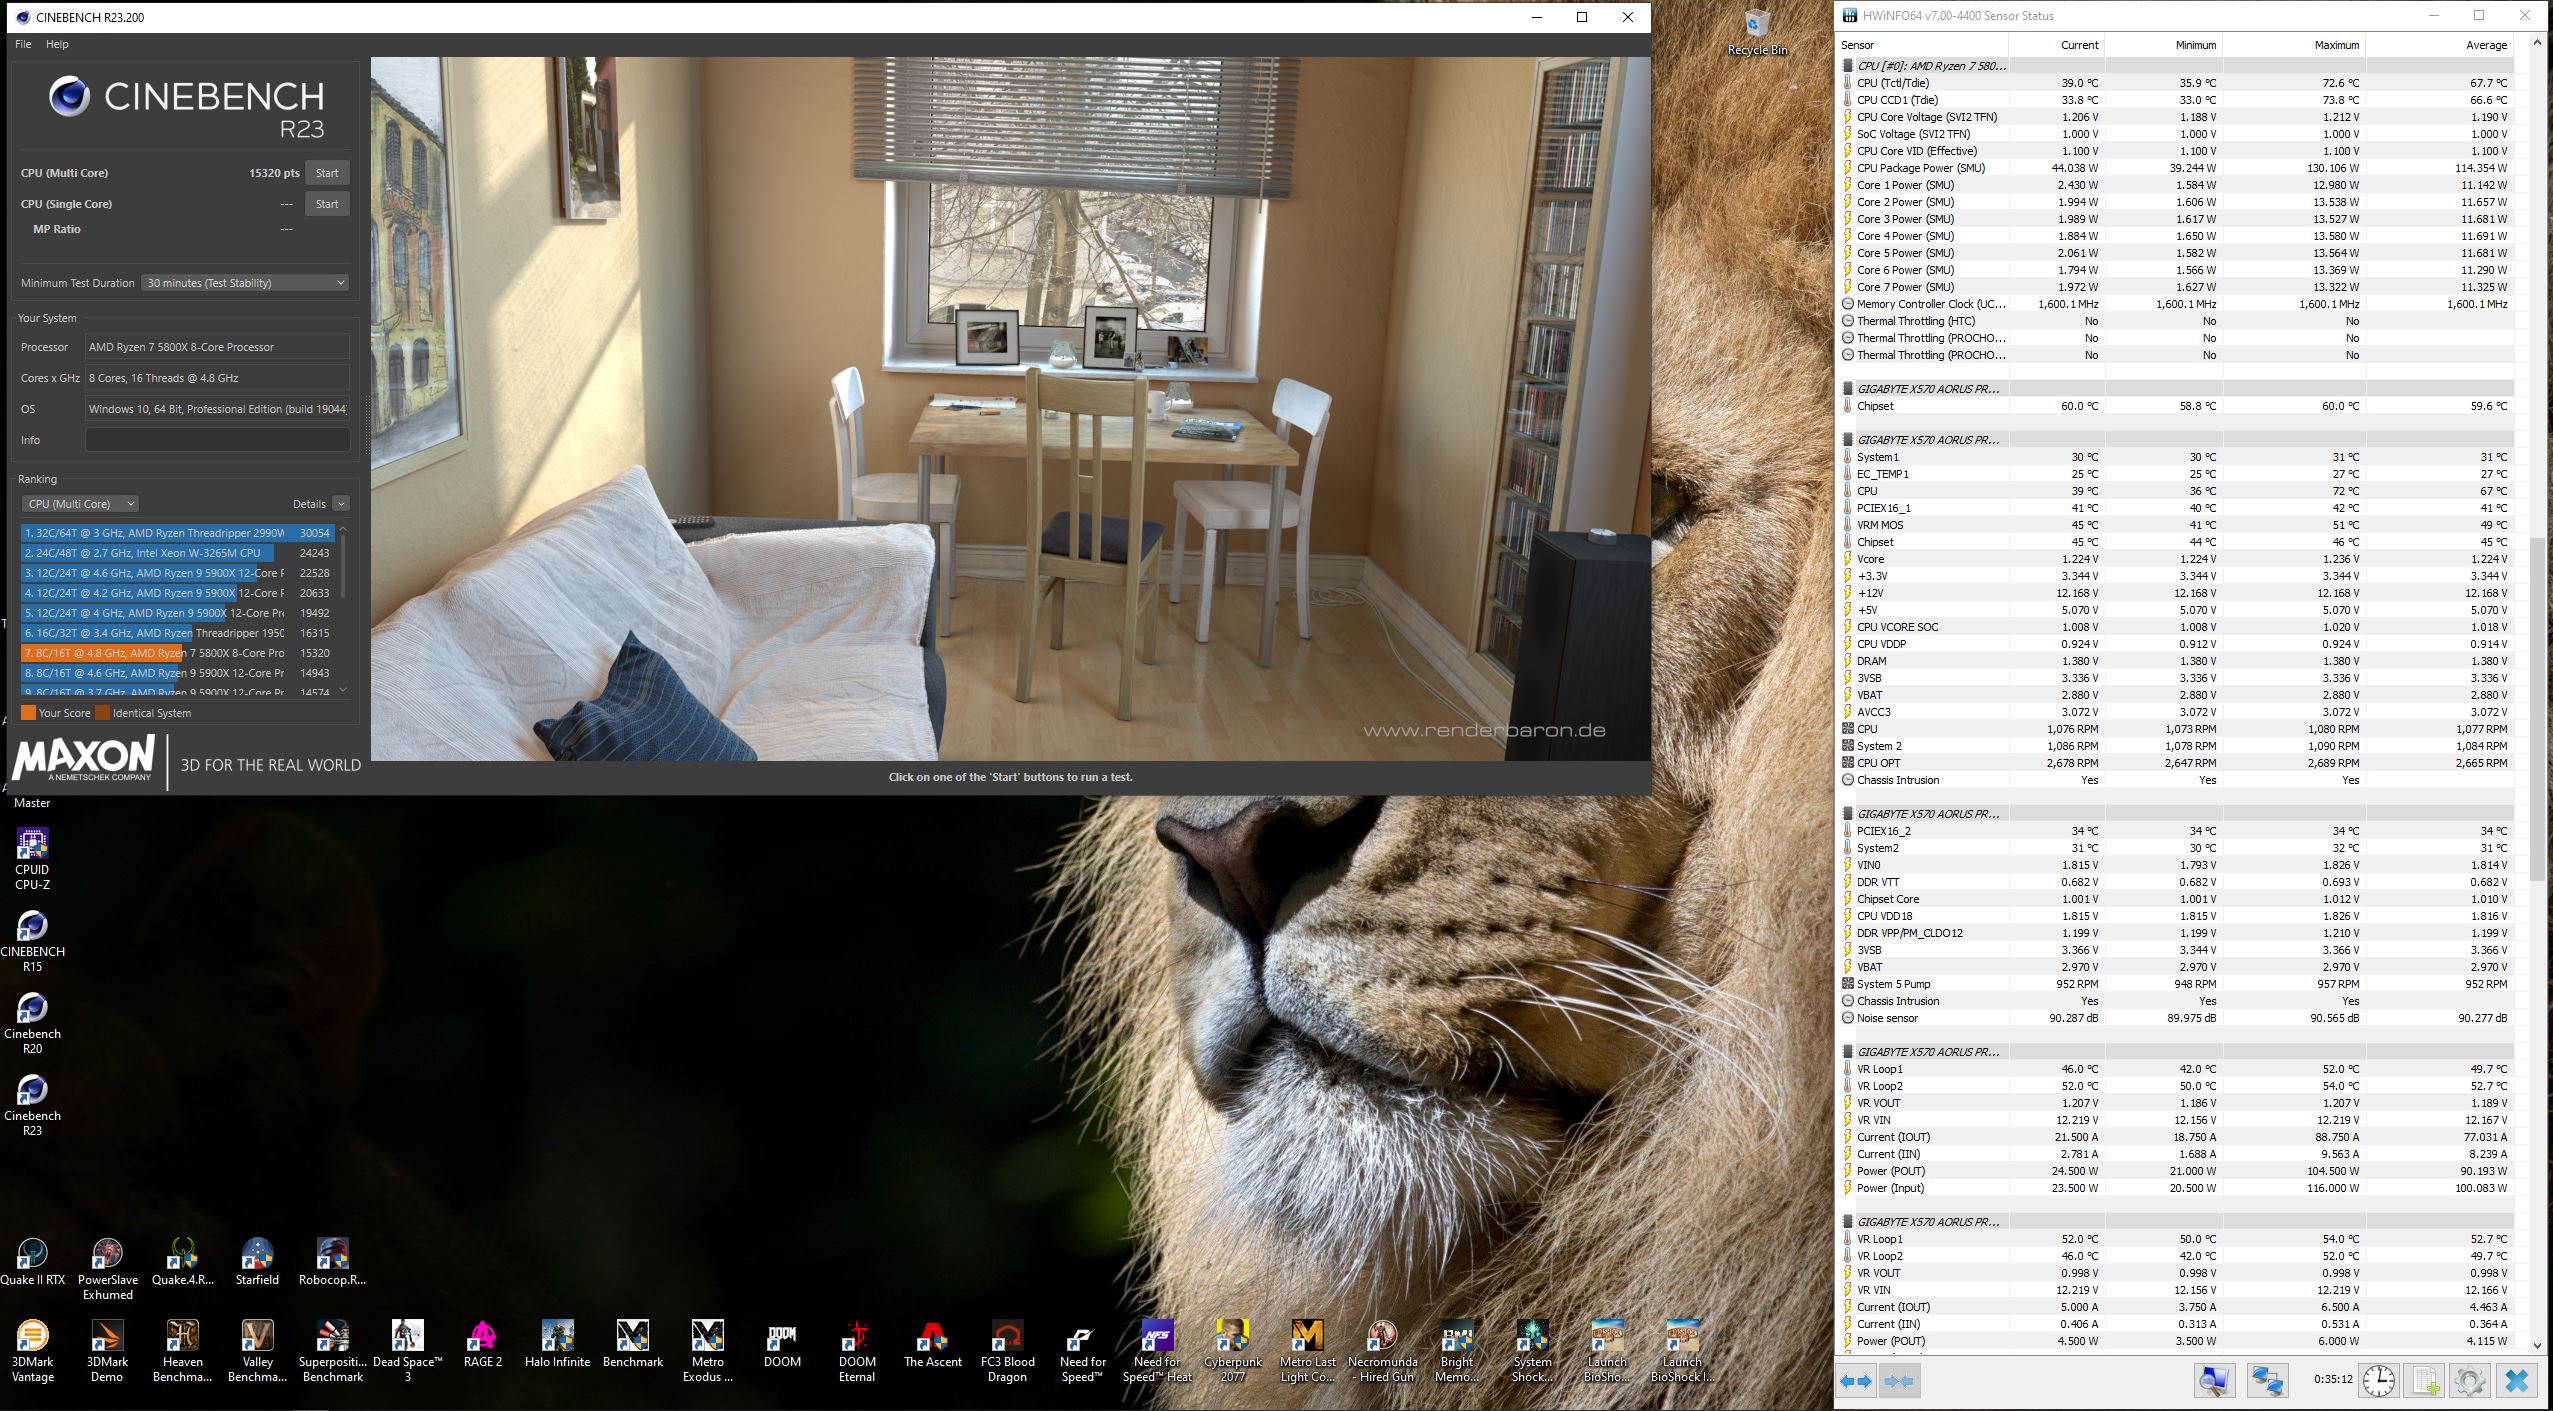Click the Average column header in HWiNFO

(2440, 45)
